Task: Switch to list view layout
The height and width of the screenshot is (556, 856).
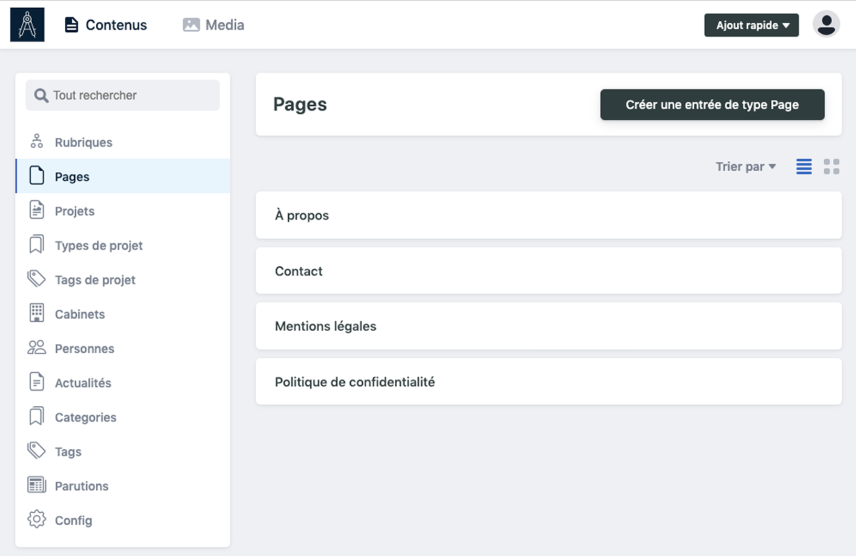Action: [x=804, y=167]
